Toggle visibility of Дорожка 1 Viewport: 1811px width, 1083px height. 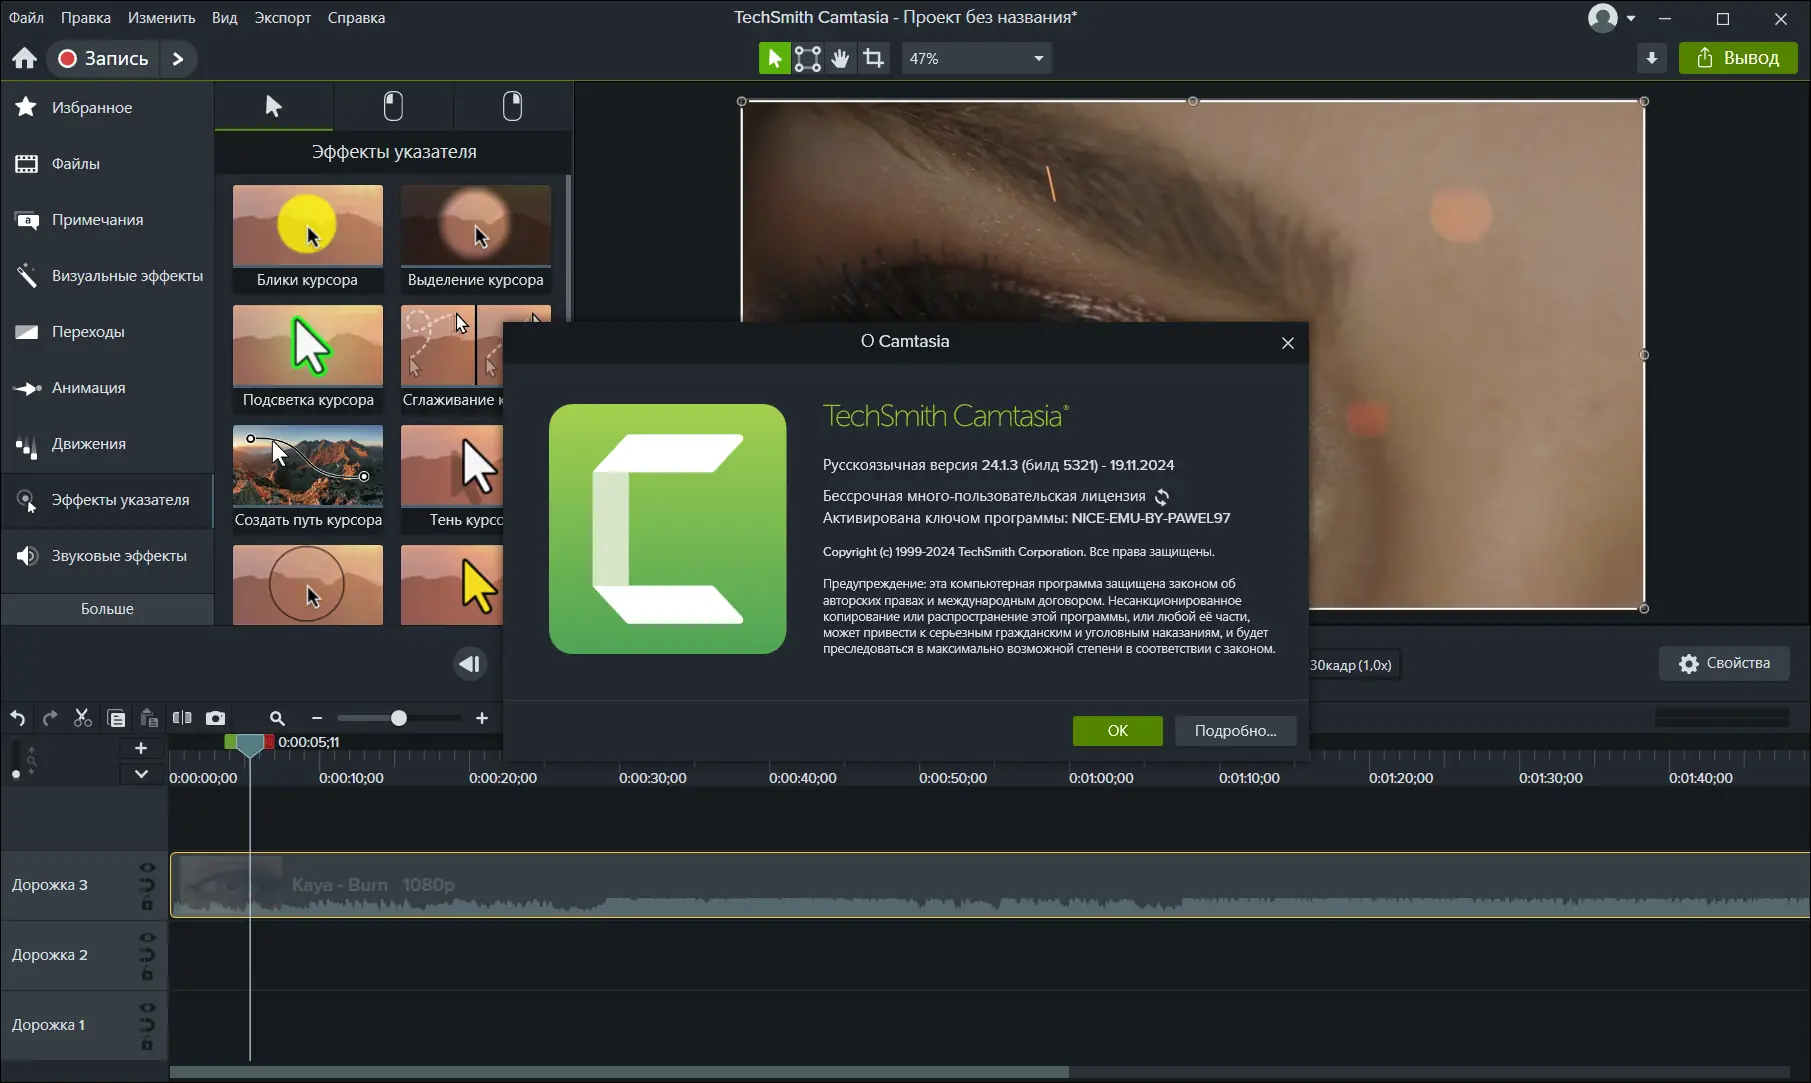point(147,1008)
